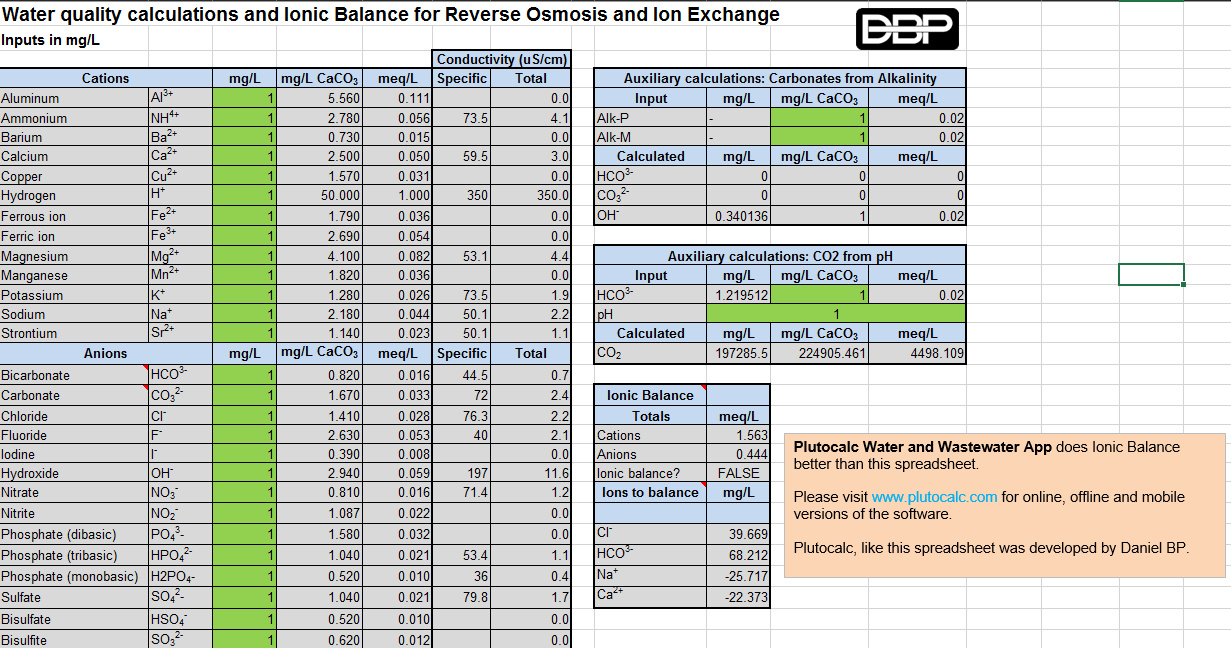
Task: Select the Bicarbonate label cell with comment marker
Action: pos(74,375)
